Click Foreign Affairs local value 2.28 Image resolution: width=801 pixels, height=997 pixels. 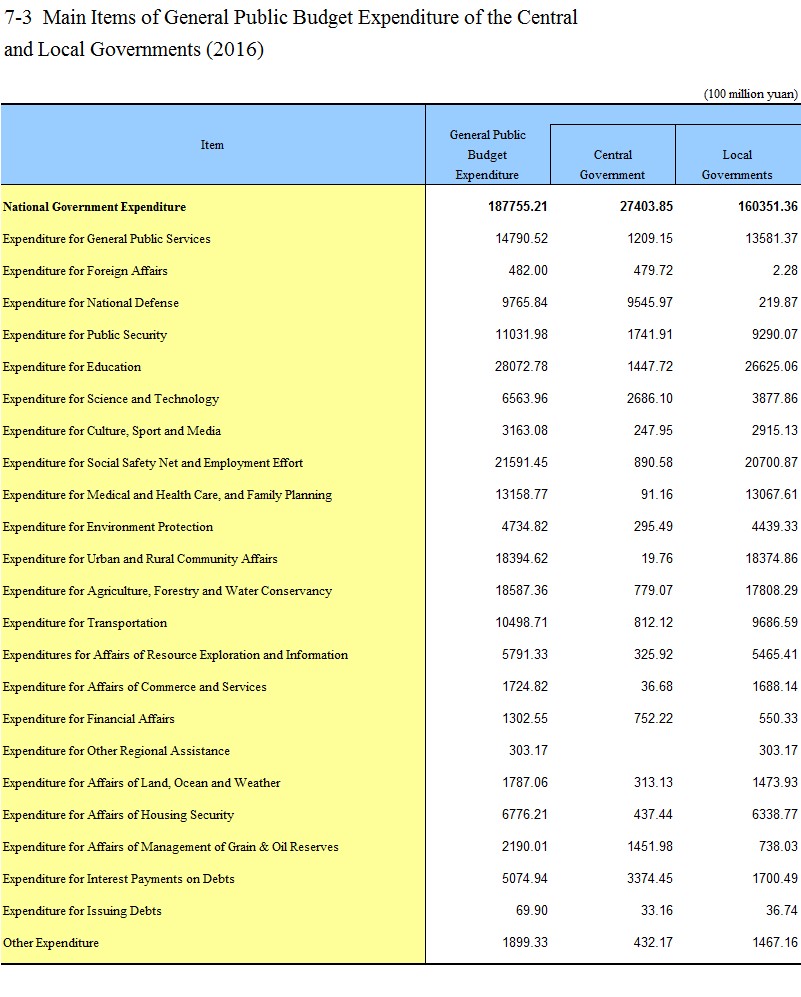point(785,270)
